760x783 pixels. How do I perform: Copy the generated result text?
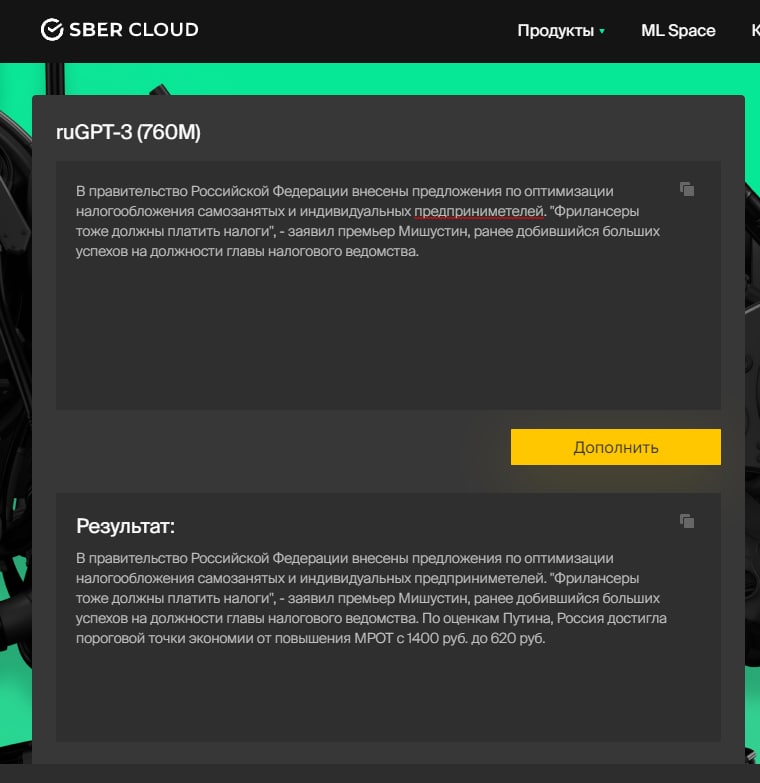click(x=687, y=521)
